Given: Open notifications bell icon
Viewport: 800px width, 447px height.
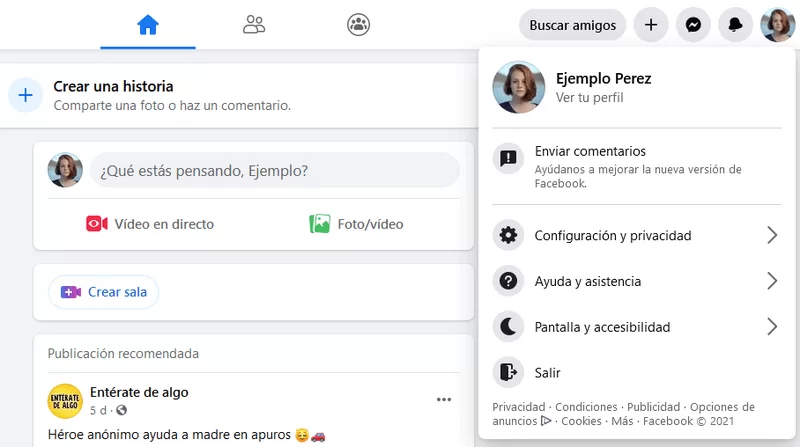Looking at the screenshot, I should (x=735, y=25).
